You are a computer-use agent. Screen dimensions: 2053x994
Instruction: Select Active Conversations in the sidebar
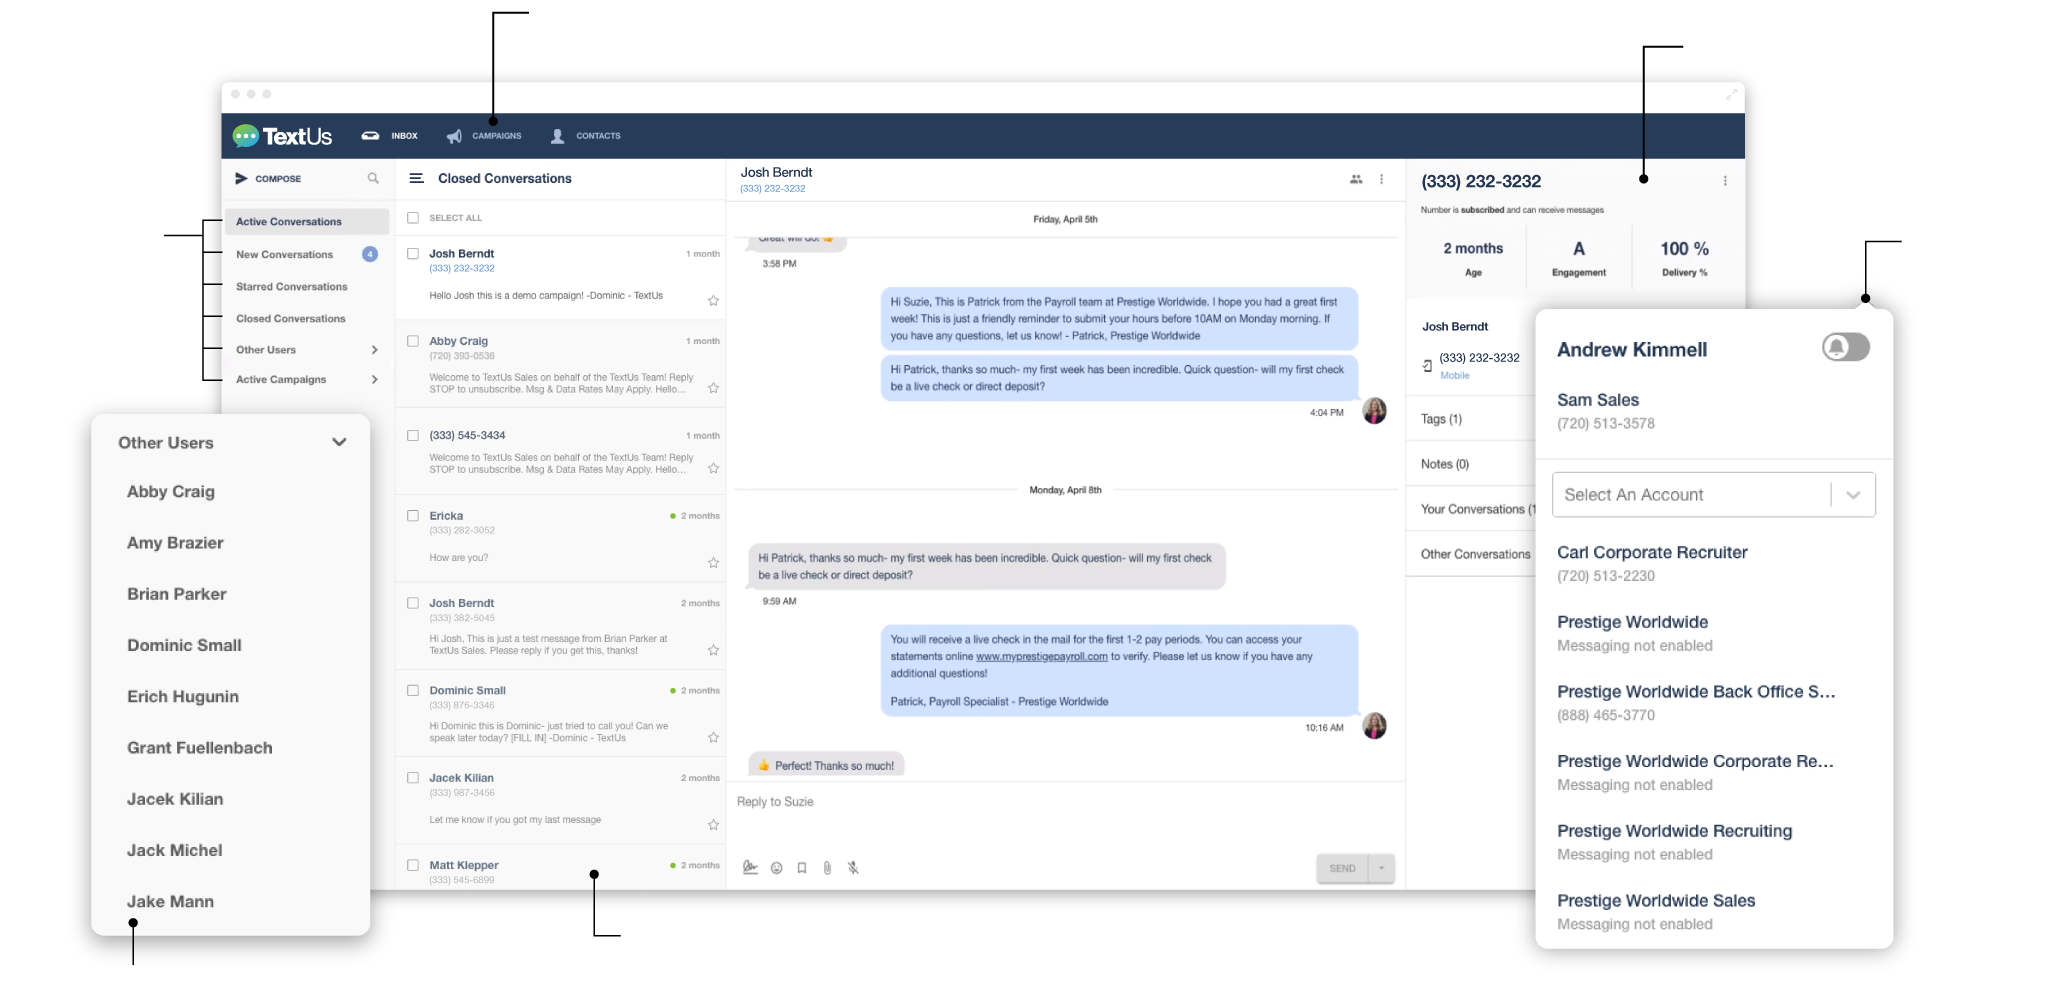click(x=306, y=222)
